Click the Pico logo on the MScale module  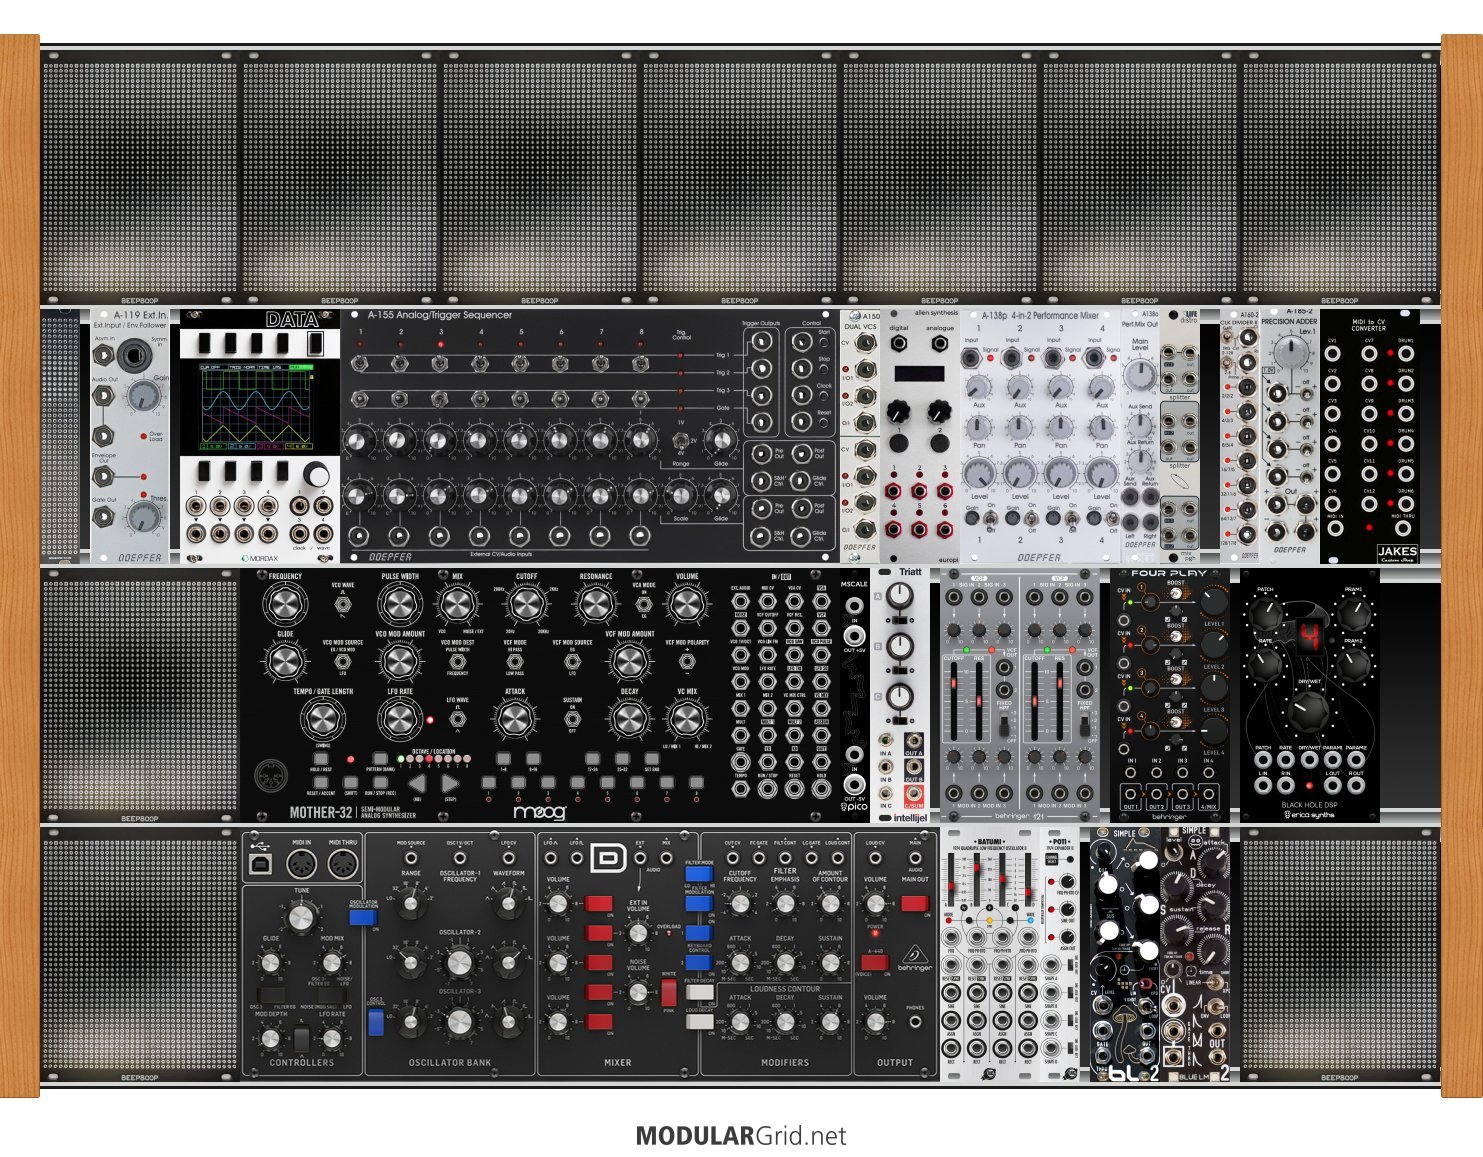click(x=854, y=806)
